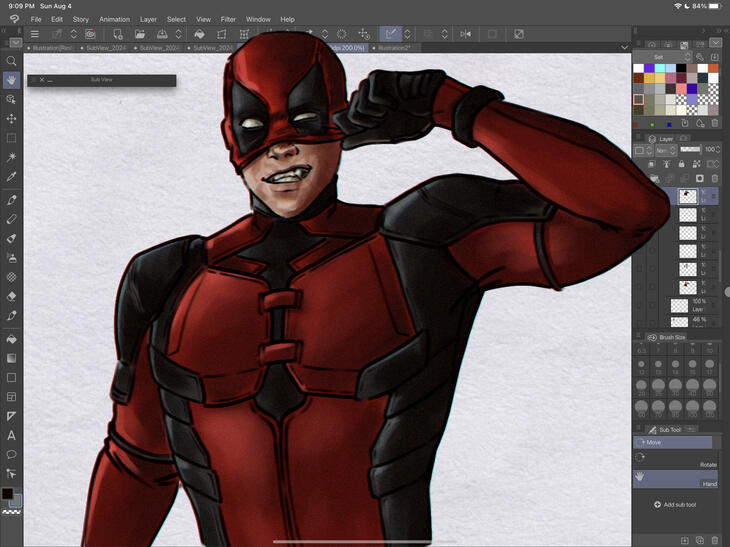Open the layer color palette dropdown

[x=642, y=150]
